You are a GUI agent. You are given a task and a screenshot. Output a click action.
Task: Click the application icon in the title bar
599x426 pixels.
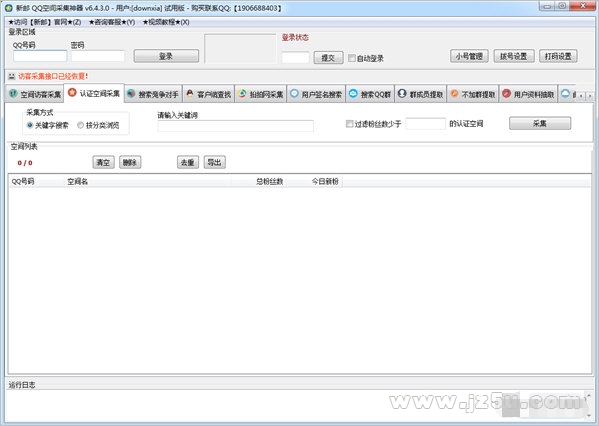[x=8, y=8]
